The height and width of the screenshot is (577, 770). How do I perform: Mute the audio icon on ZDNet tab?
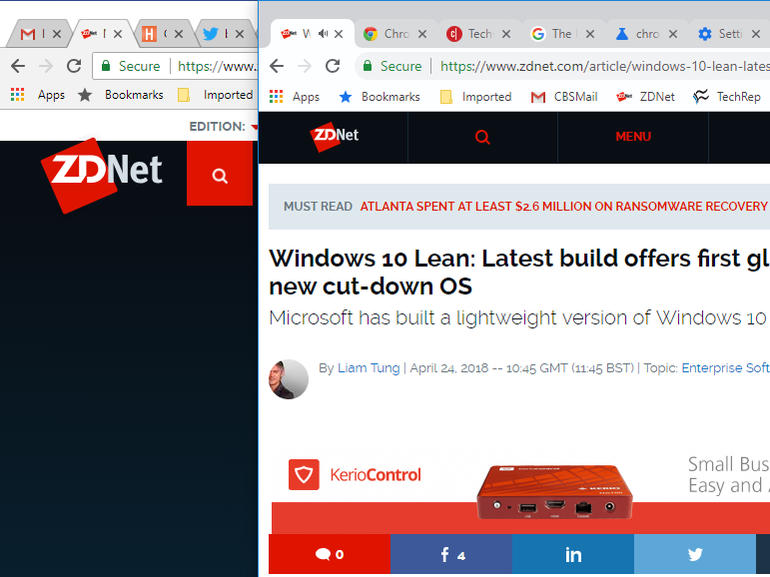click(323, 33)
